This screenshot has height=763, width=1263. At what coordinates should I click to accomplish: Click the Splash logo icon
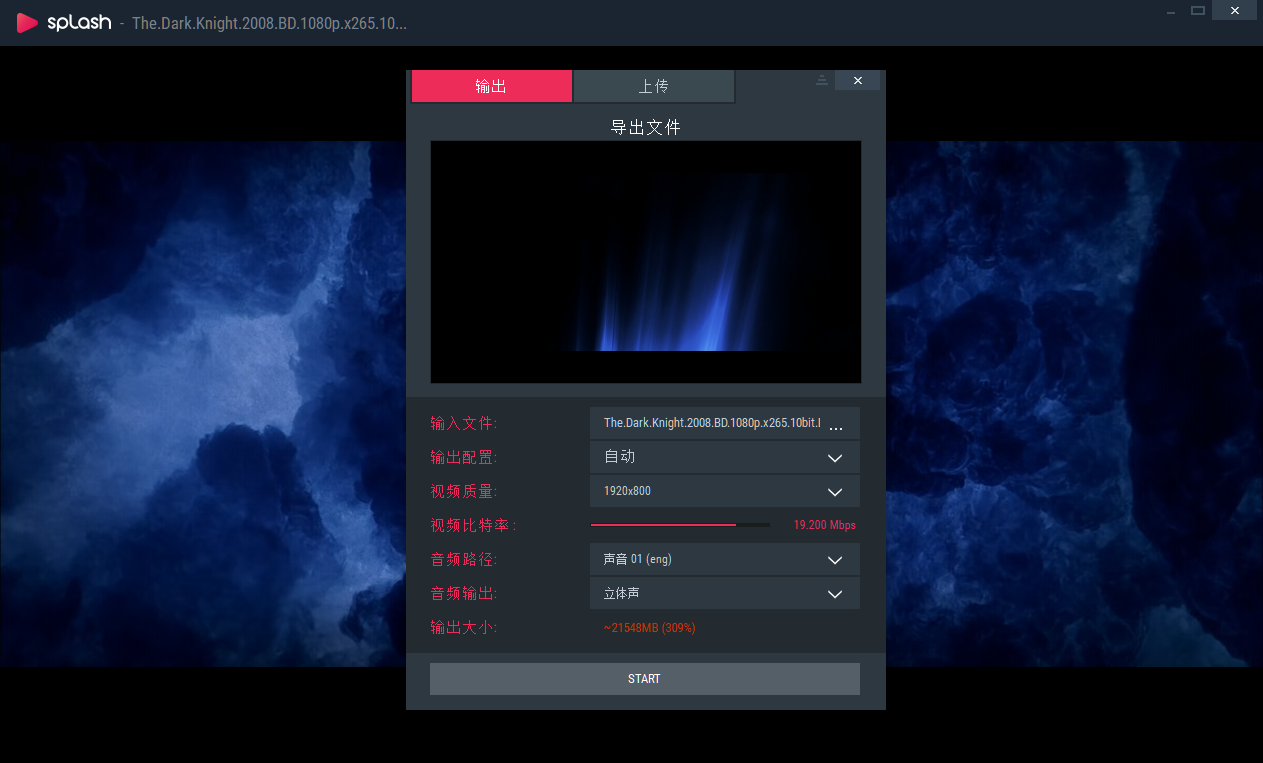pyautogui.click(x=28, y=22)
